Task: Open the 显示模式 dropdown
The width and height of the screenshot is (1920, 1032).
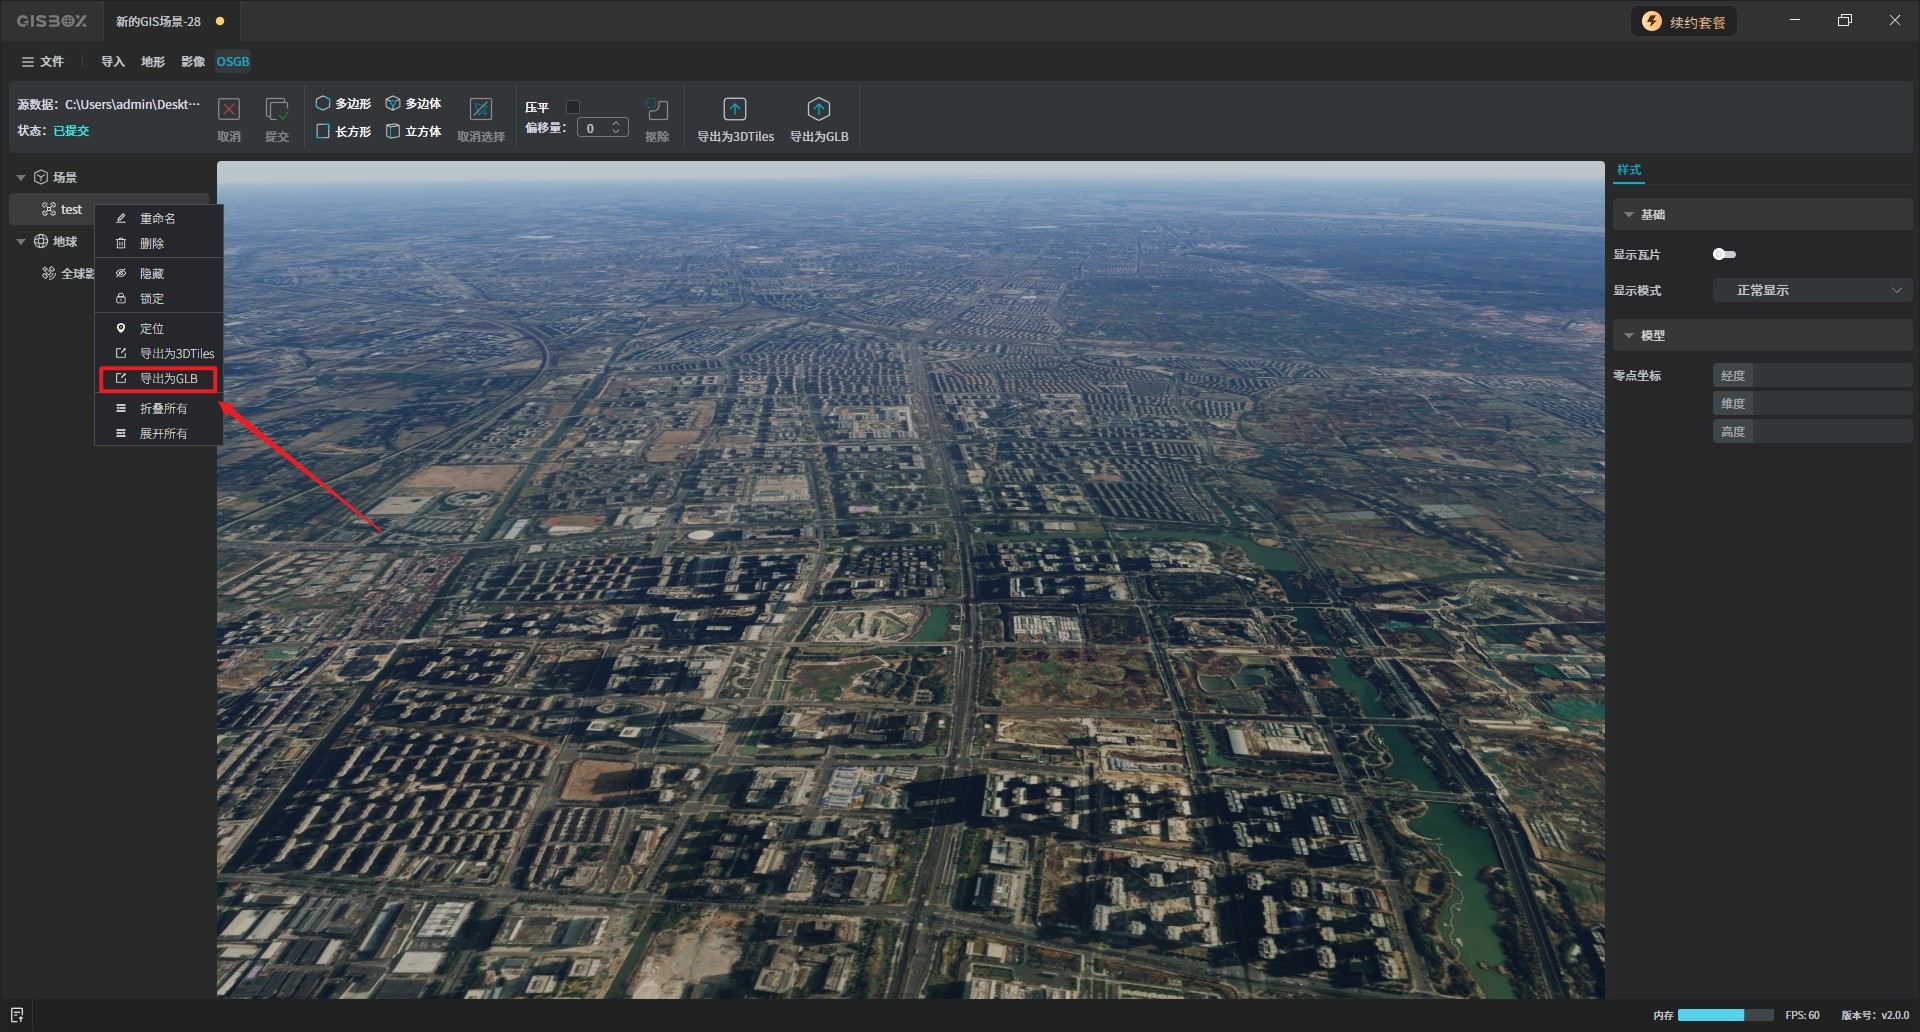Action: coord(1812,290)
